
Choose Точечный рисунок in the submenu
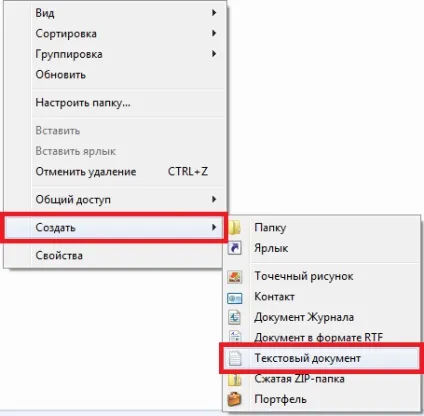tap(322, 276)
